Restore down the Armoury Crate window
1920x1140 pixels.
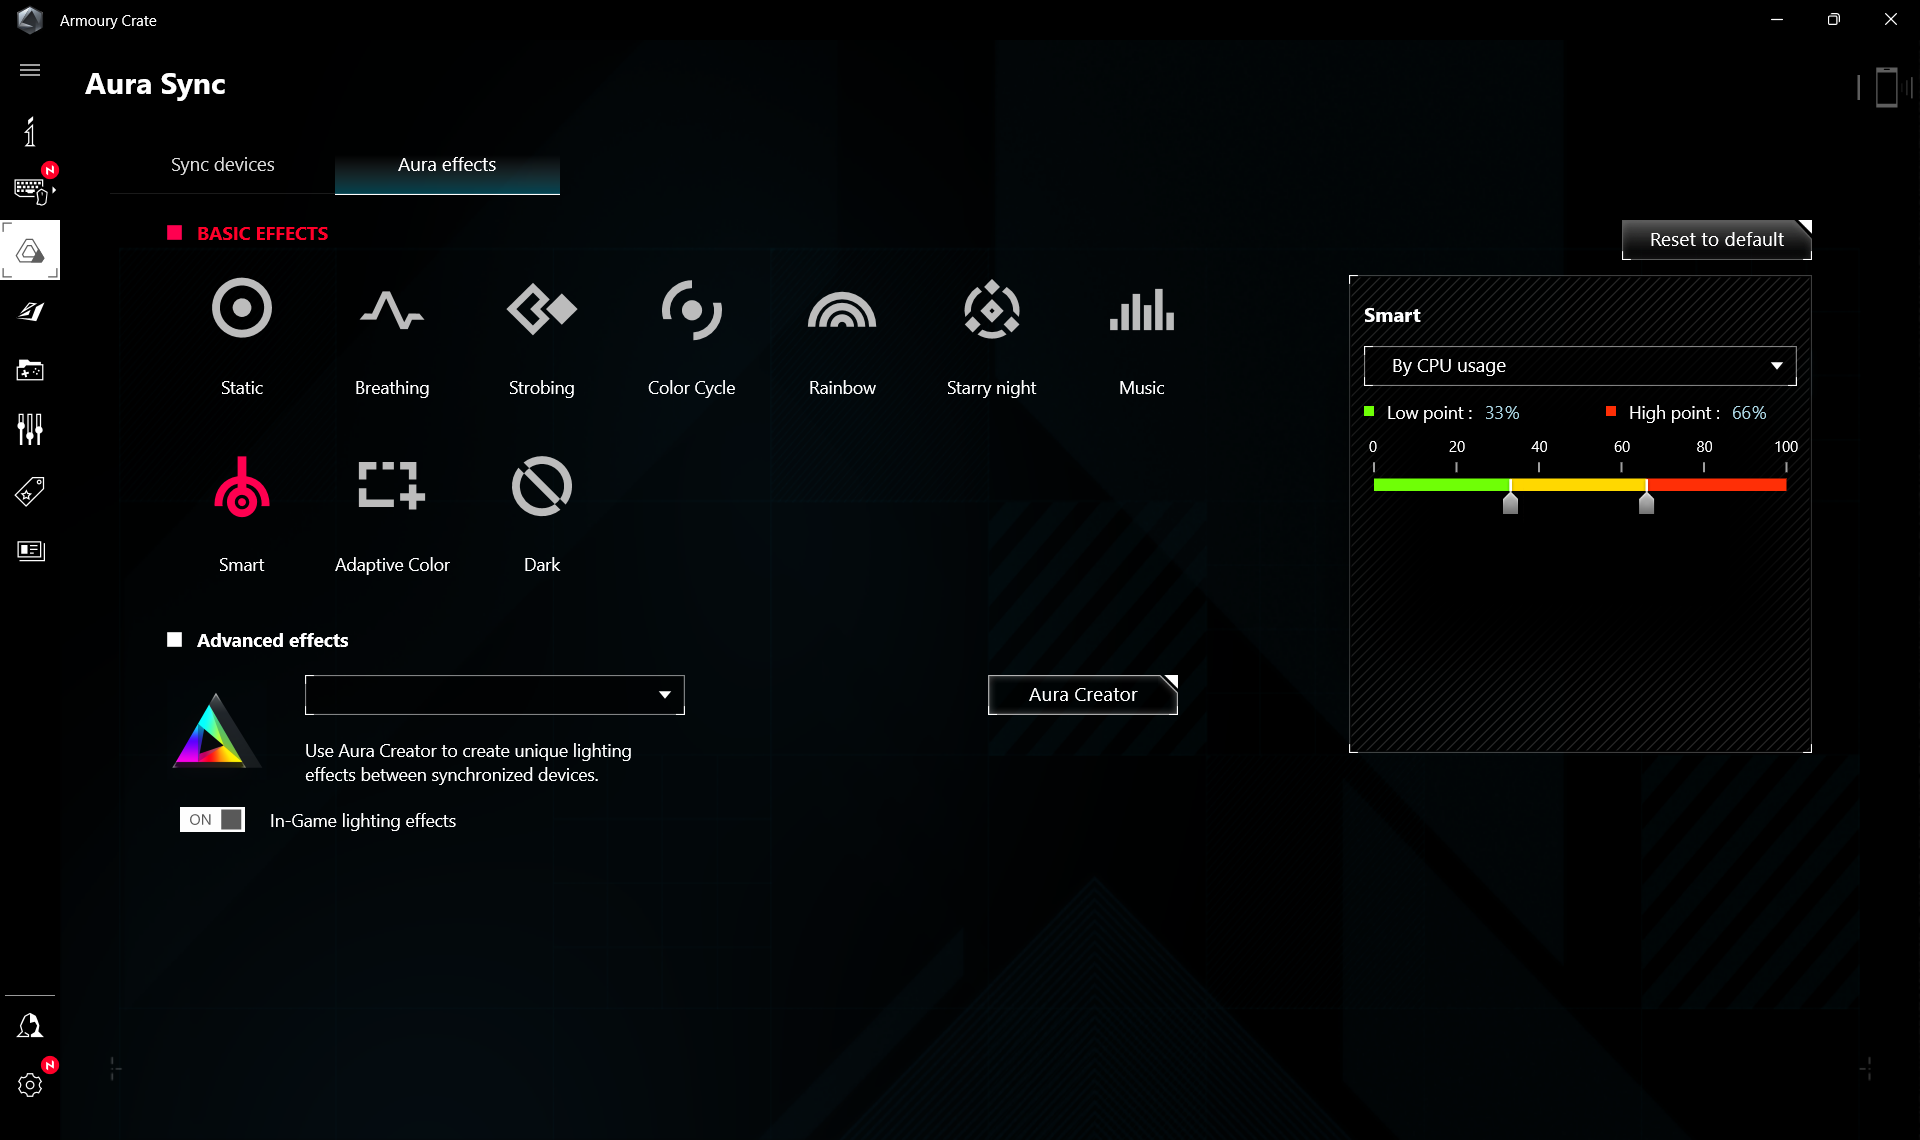tap(1834, 20)
